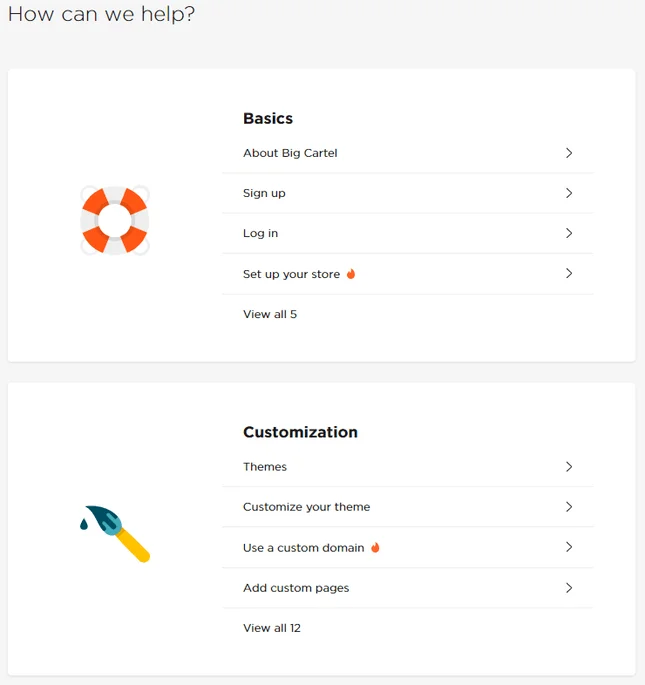Expand the About Big Cartel chevron
Image resolution: width=645 pixels, height=685 pixels.
click(x=569, y=153)
